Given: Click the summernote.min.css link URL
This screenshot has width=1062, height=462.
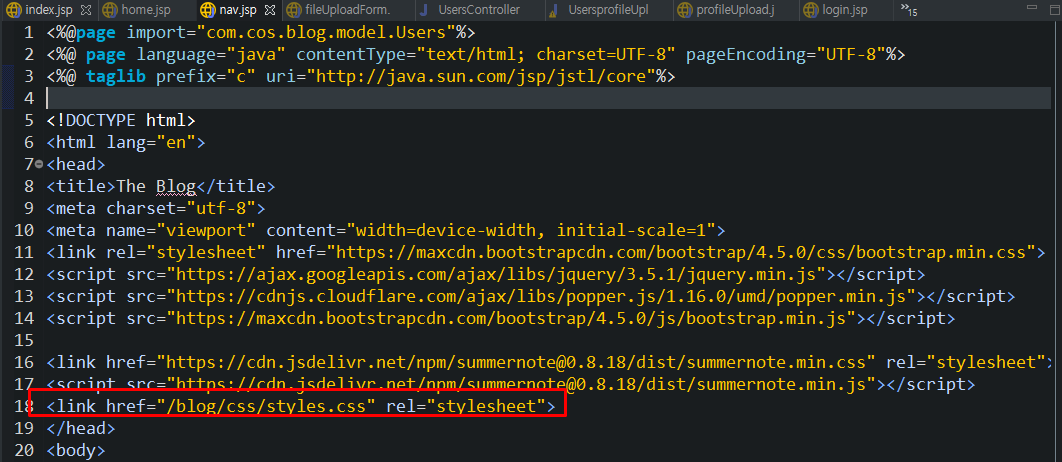Looking at the screenshot, I should click(x=516, y=362).
